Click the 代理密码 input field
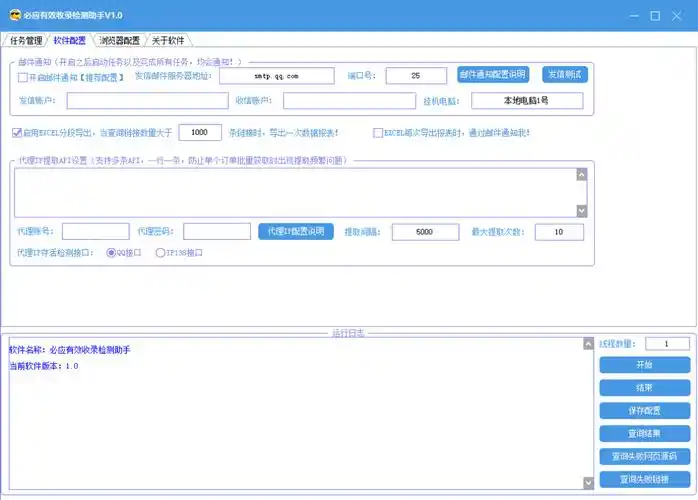Screen dimensions: 698x500 tap(217, 232)
